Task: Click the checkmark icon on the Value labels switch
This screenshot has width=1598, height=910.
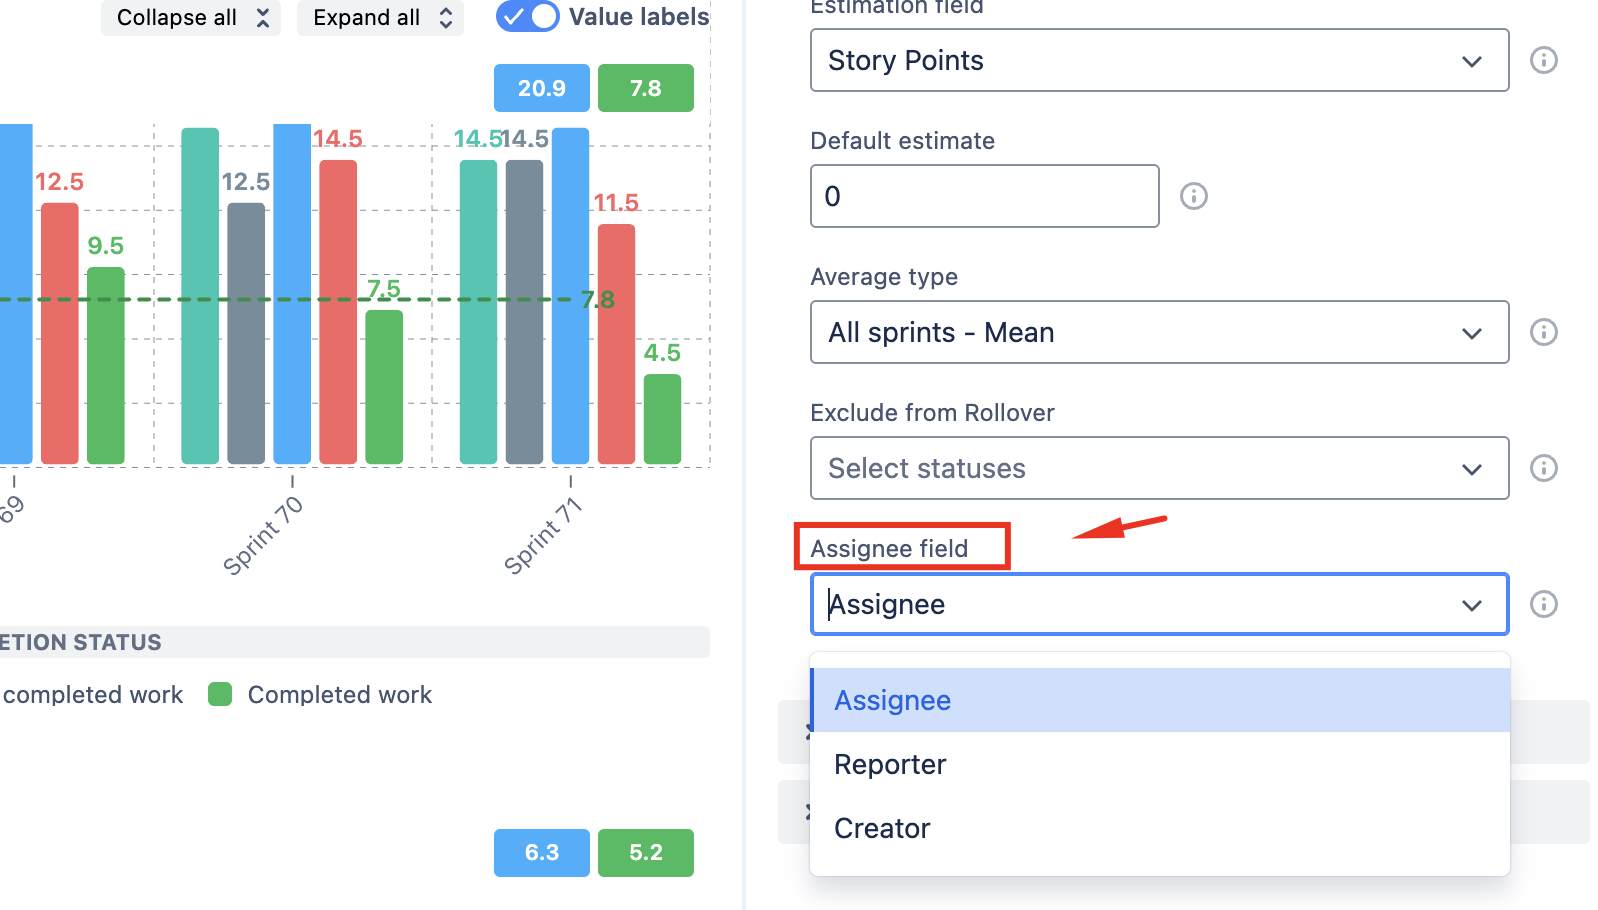Action: pos(513,16)
